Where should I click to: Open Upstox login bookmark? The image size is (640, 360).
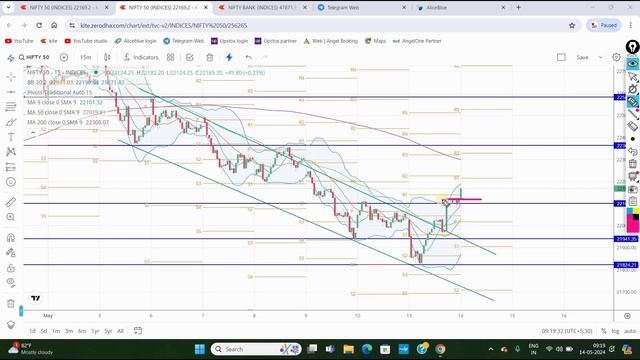(x=229, y=41)
